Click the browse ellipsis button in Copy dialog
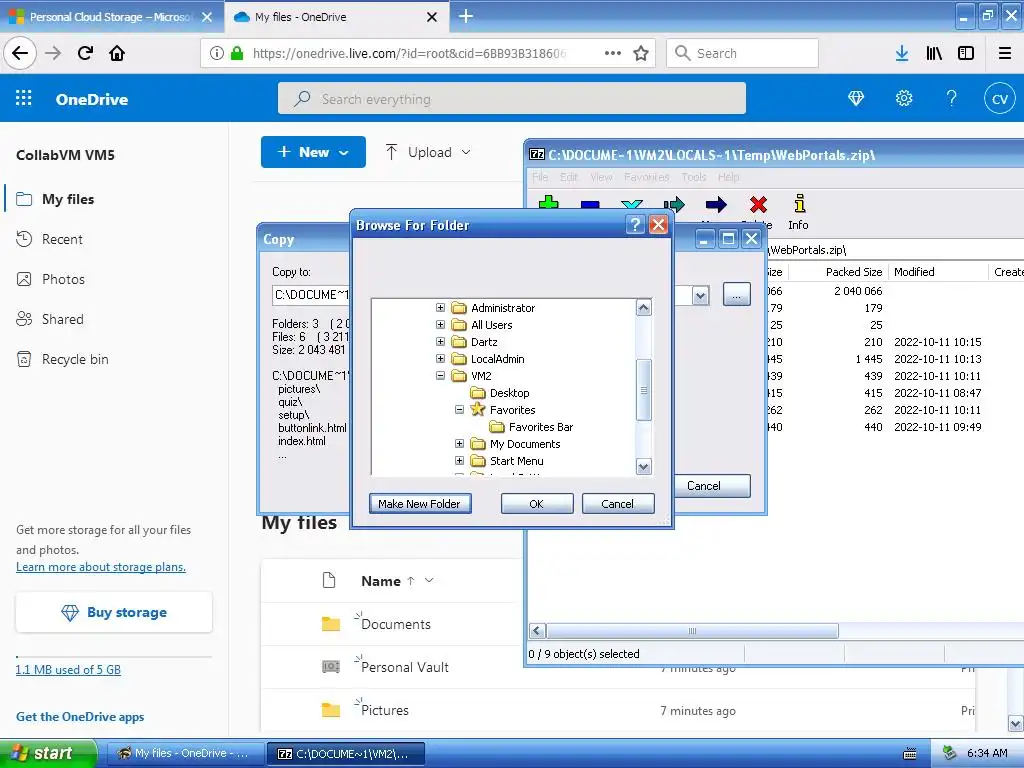Viewport: 1024px width, 768px height. tap(737, 295)
